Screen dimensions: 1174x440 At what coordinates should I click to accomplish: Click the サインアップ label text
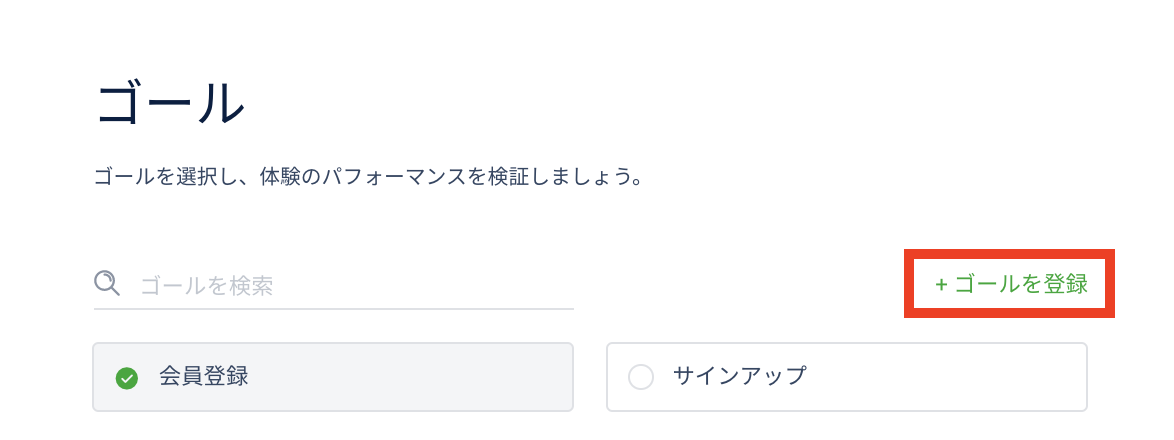pyautogui.click(x=739, y=376)
